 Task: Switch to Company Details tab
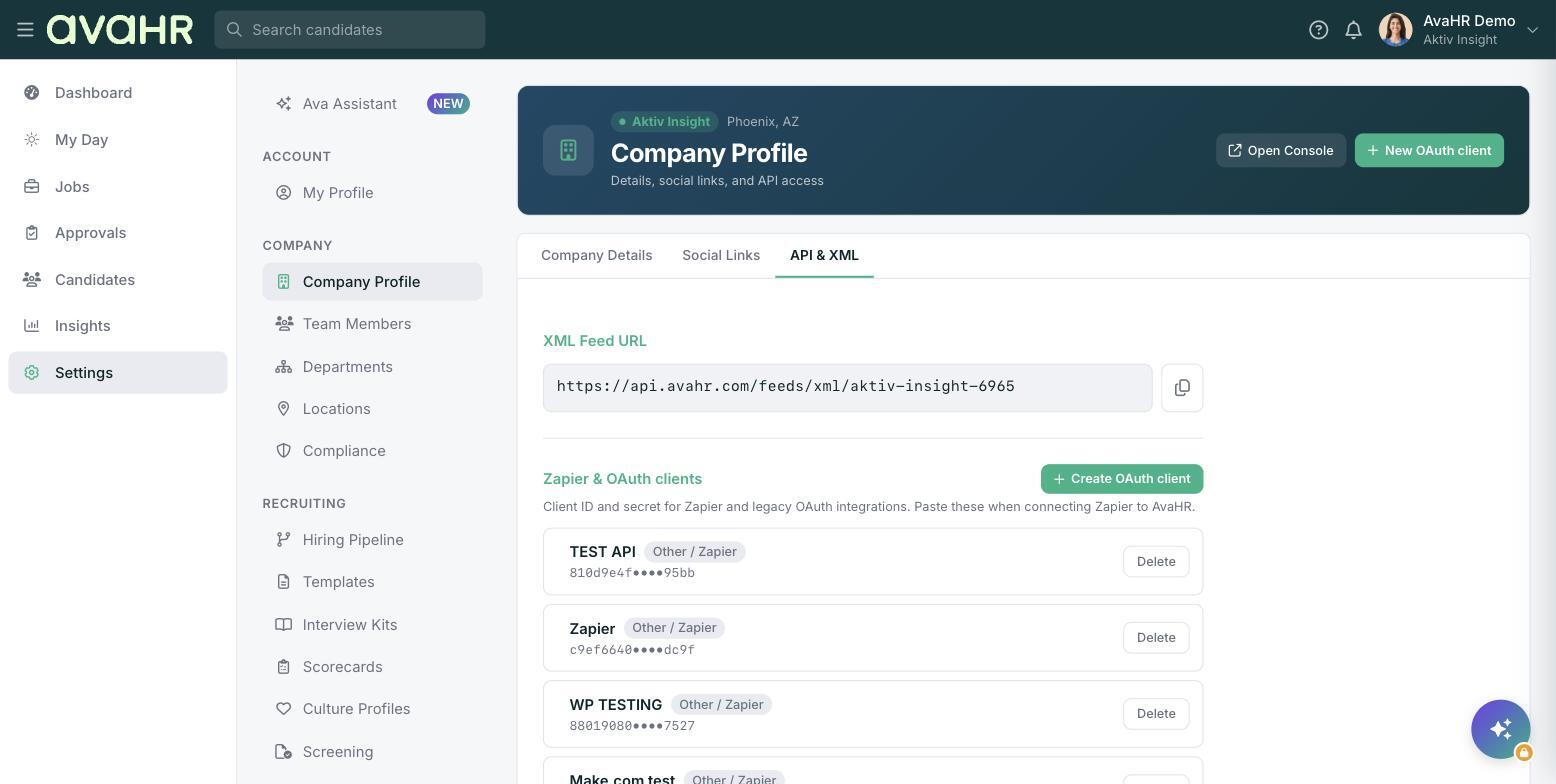(x=596, y=256)
